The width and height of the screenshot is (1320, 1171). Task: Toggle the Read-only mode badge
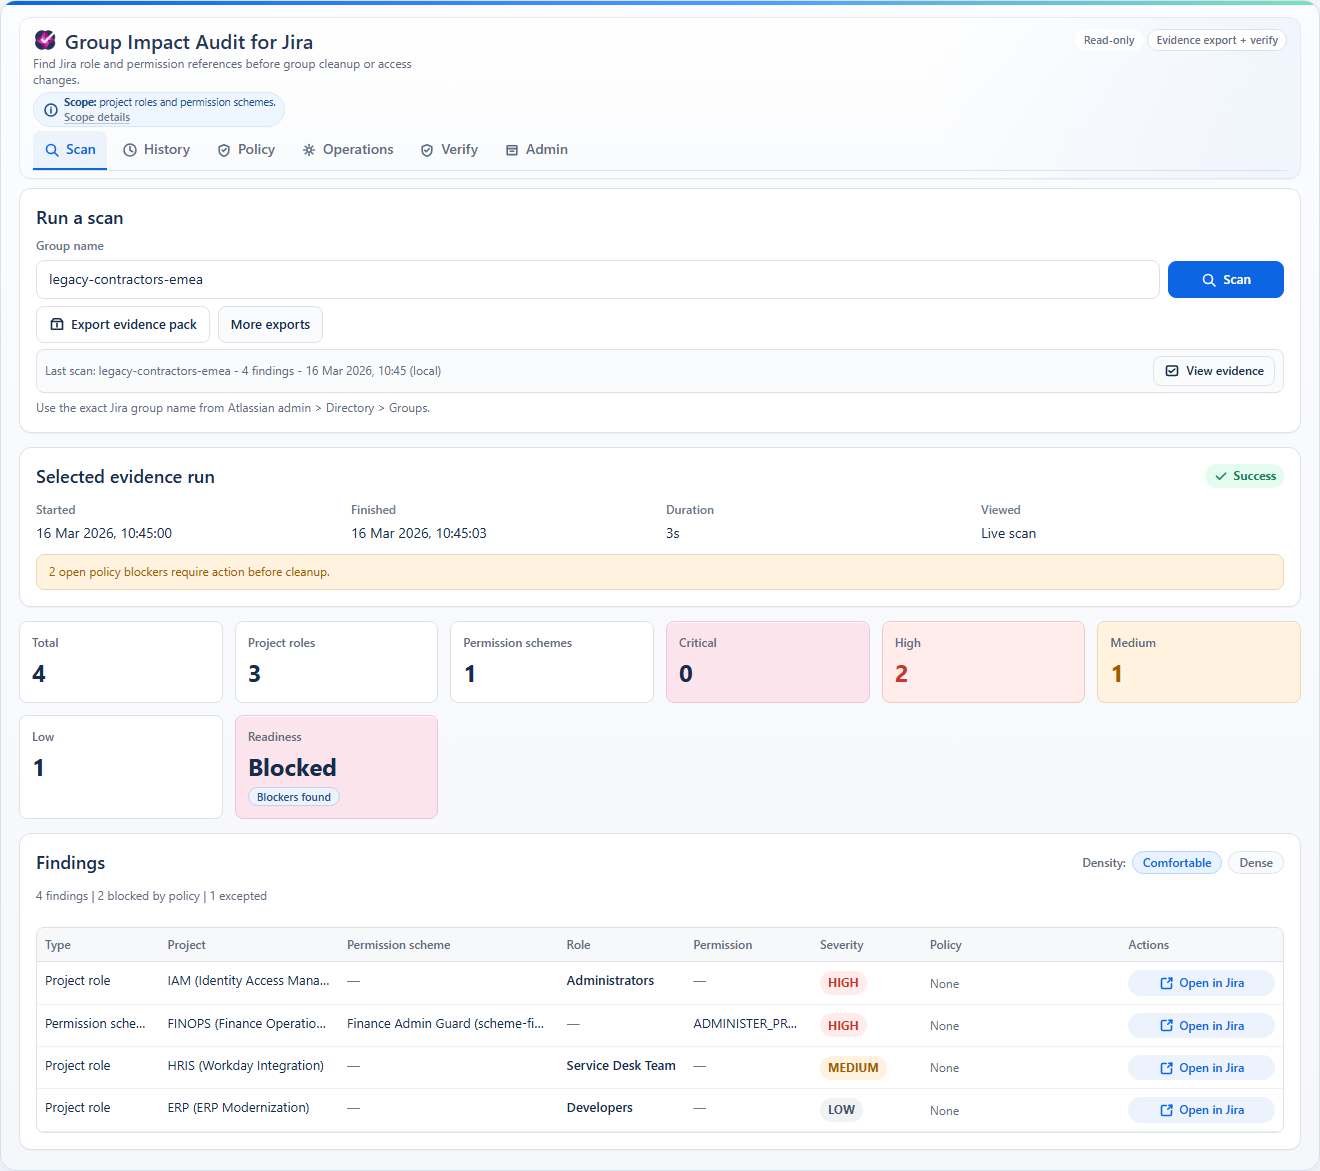(x=1108, y=40)
